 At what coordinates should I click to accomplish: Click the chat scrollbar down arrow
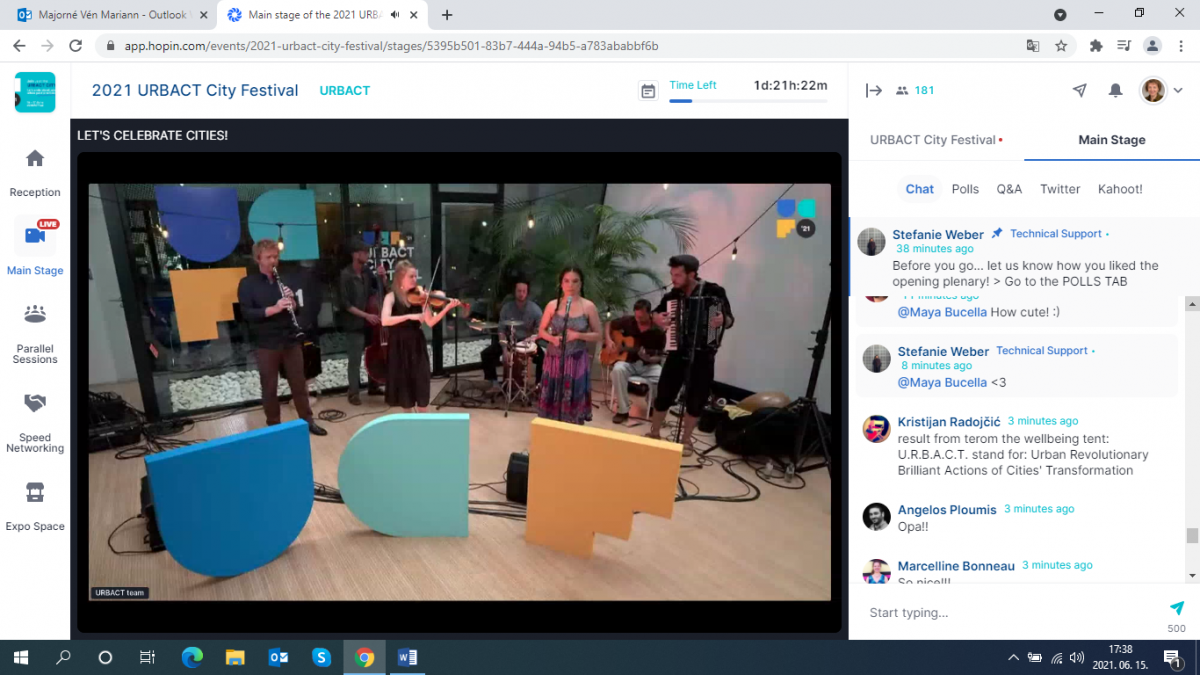(1192, 576)
